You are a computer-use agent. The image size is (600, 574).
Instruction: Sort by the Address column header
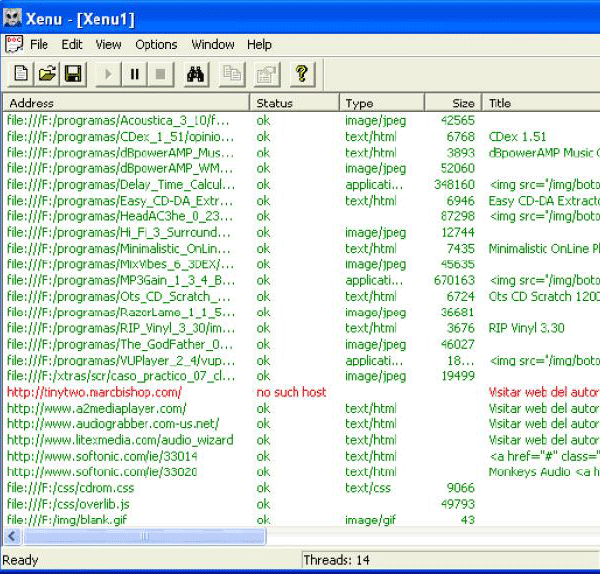click(x=126, y=103)
